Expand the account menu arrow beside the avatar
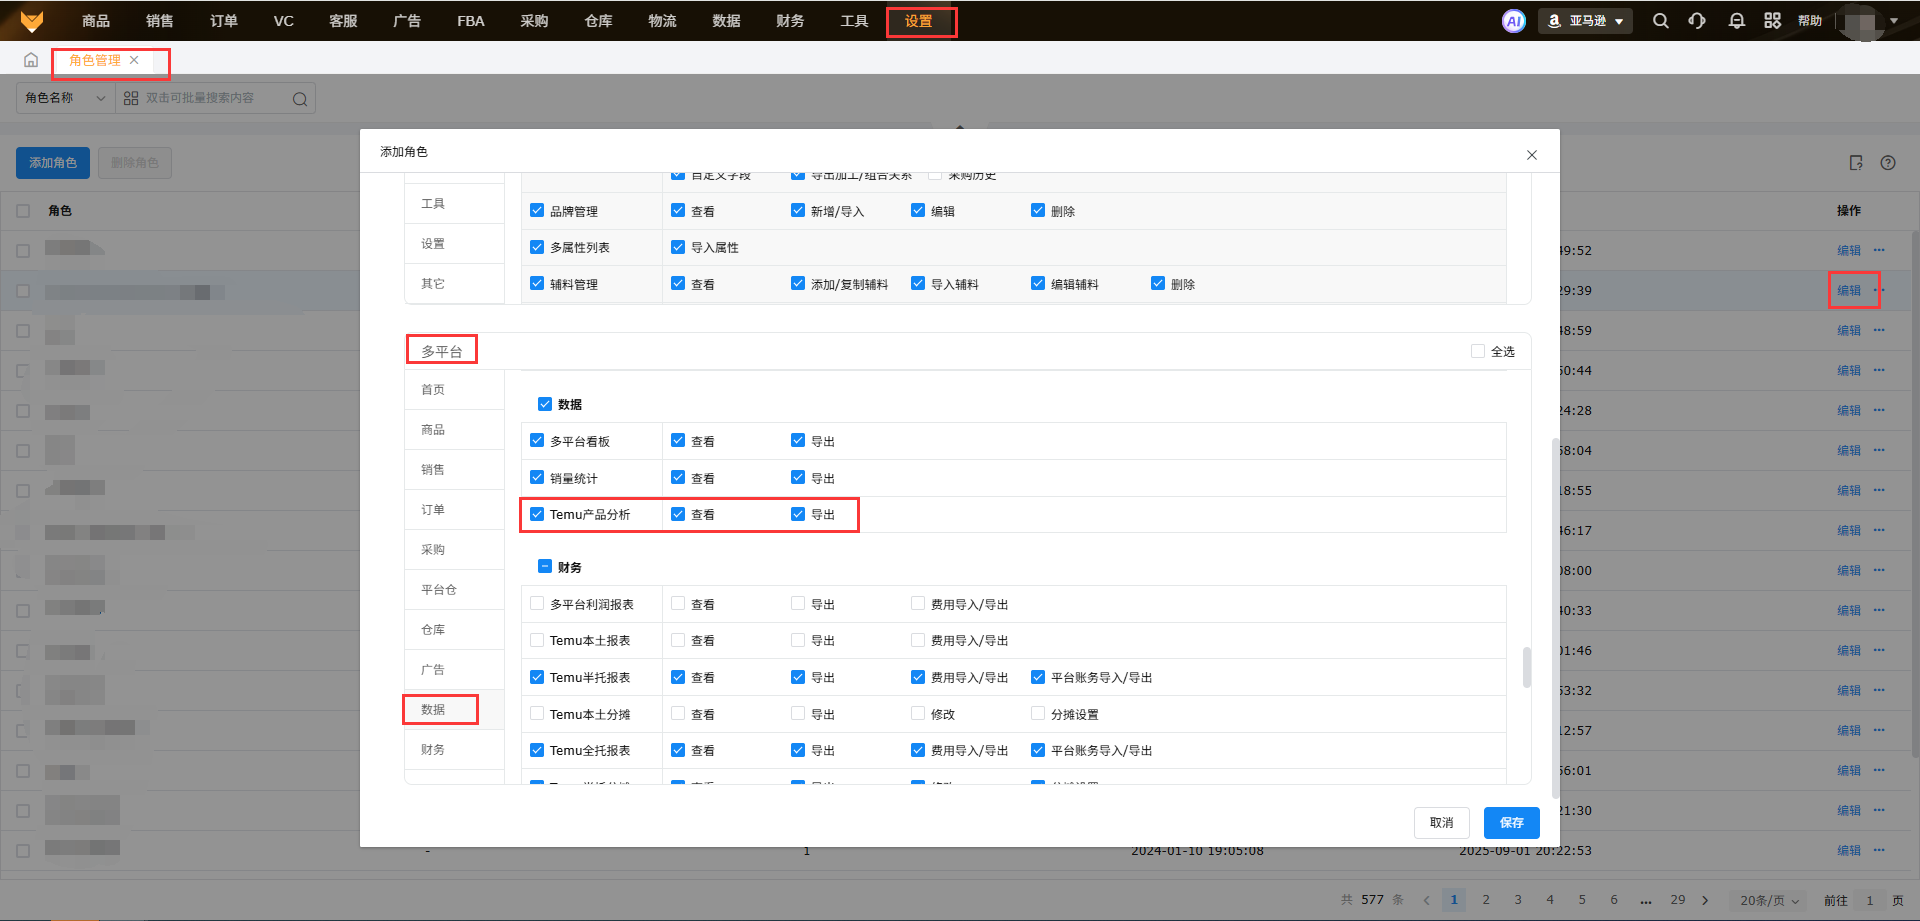 tap(1894, 21)
